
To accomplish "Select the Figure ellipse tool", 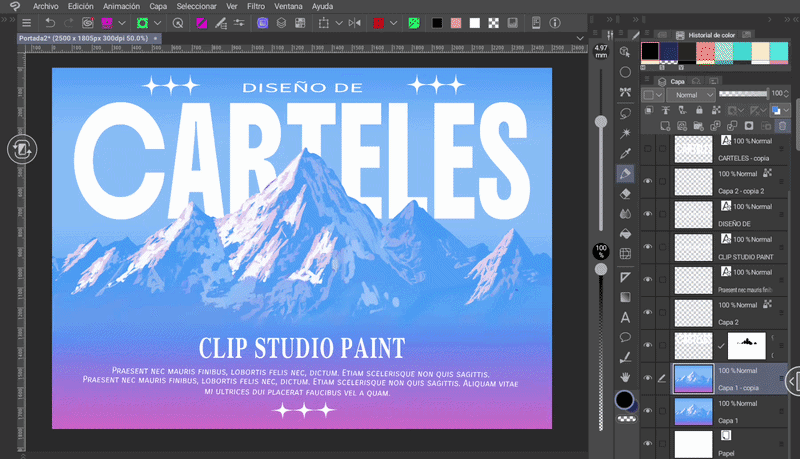I will tap(626, 72).
